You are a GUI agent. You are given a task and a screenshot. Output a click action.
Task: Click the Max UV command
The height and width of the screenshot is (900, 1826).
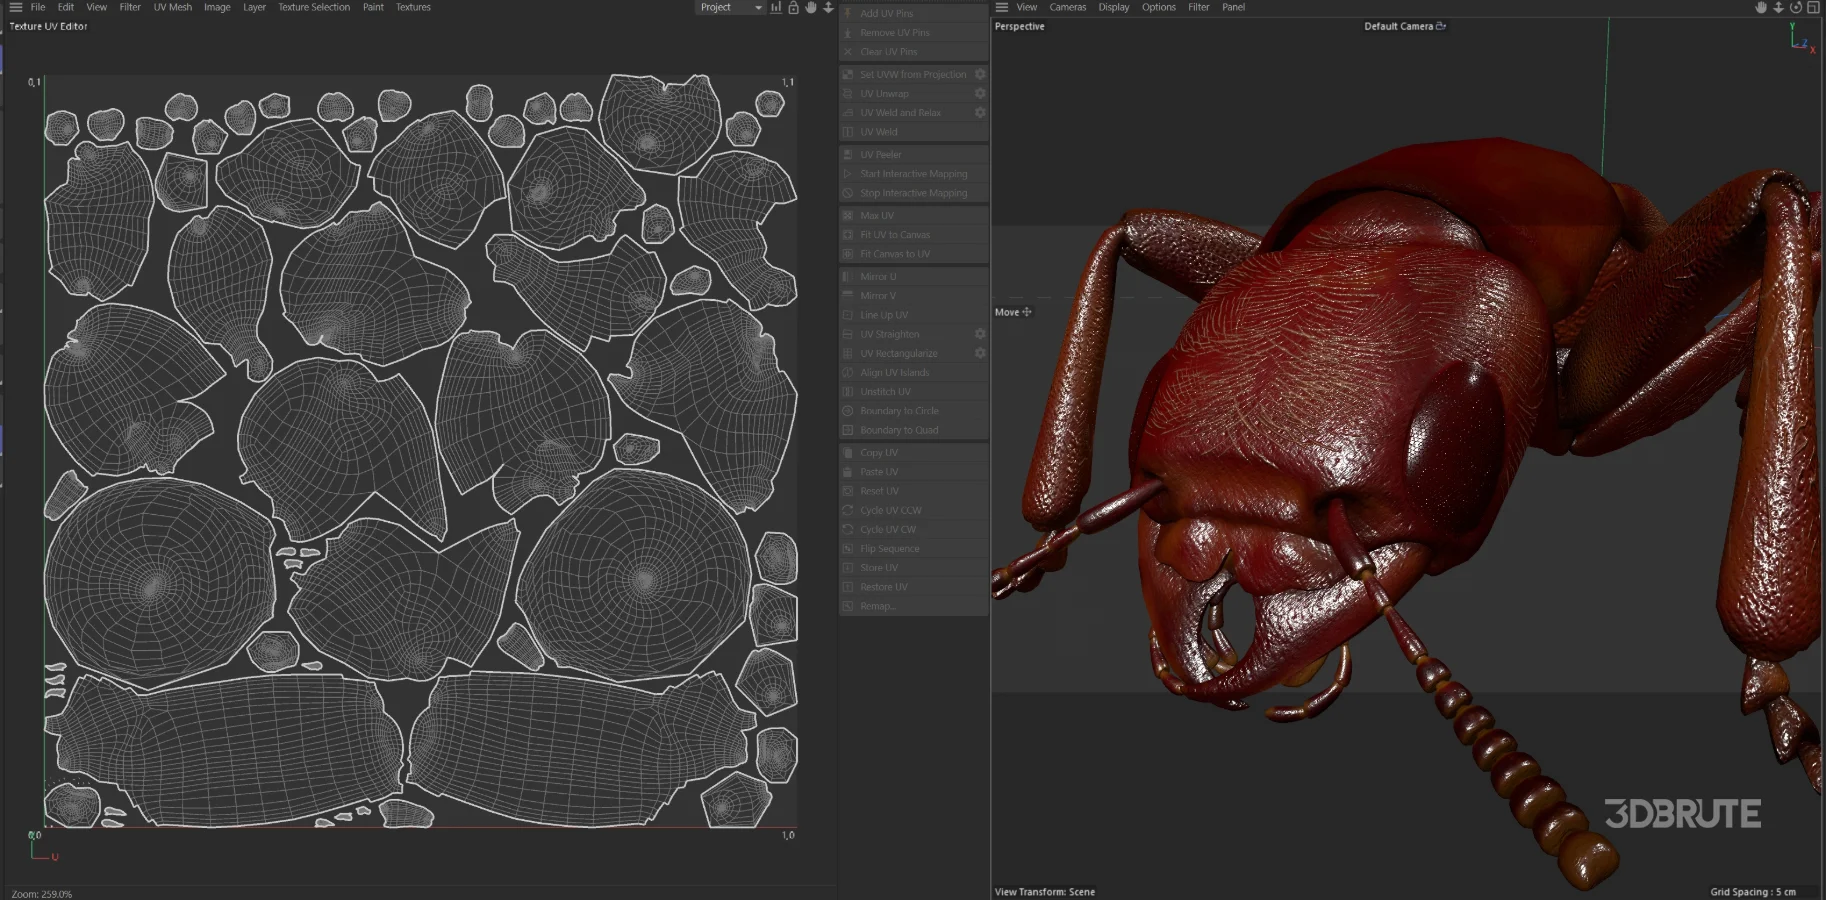point(914,215)
